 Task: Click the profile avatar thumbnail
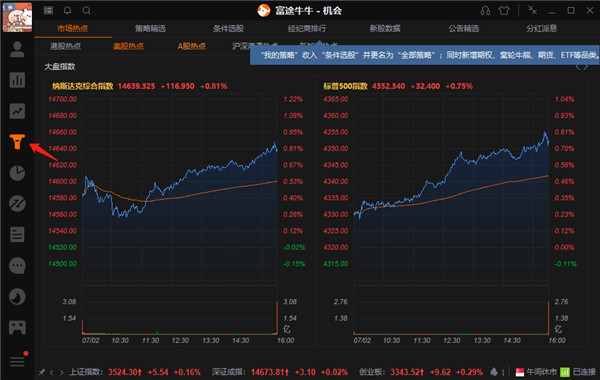[17, 17]
